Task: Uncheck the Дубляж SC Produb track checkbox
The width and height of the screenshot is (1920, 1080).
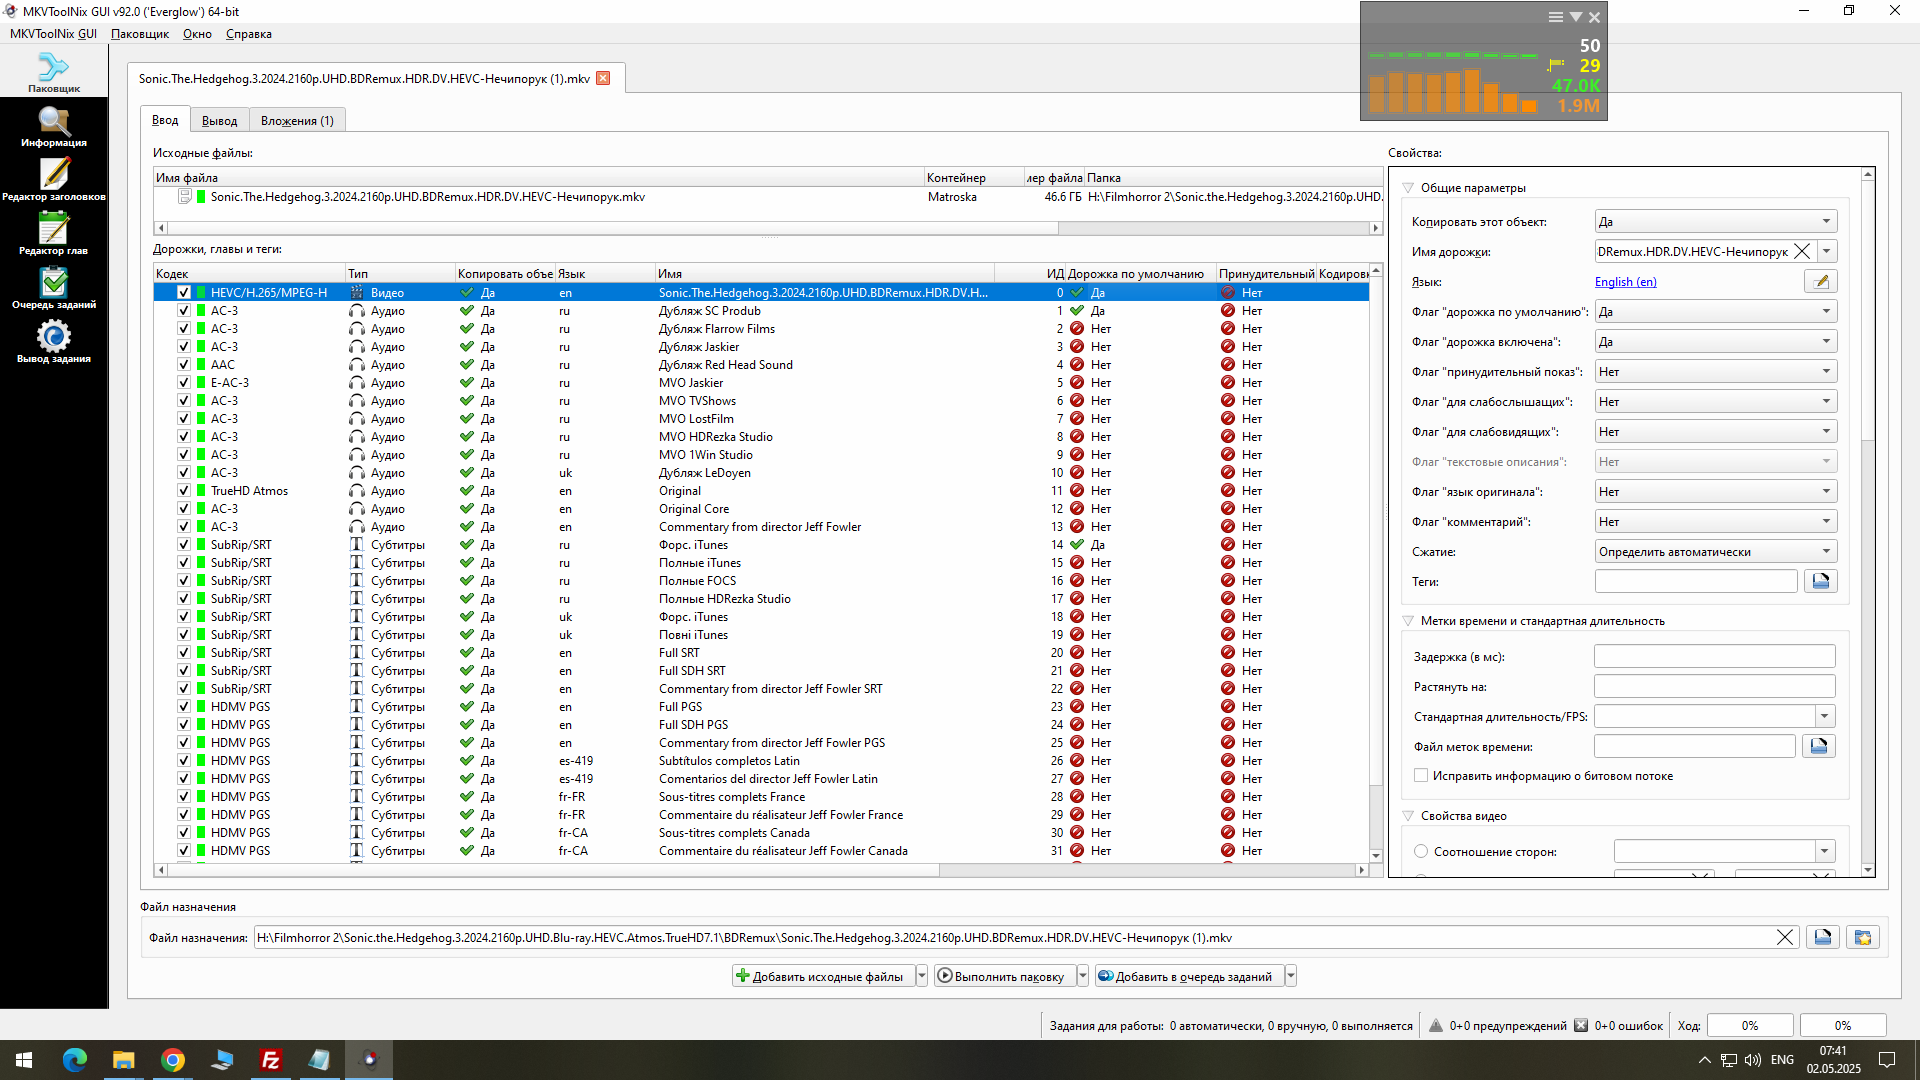Action: [184, 311]
